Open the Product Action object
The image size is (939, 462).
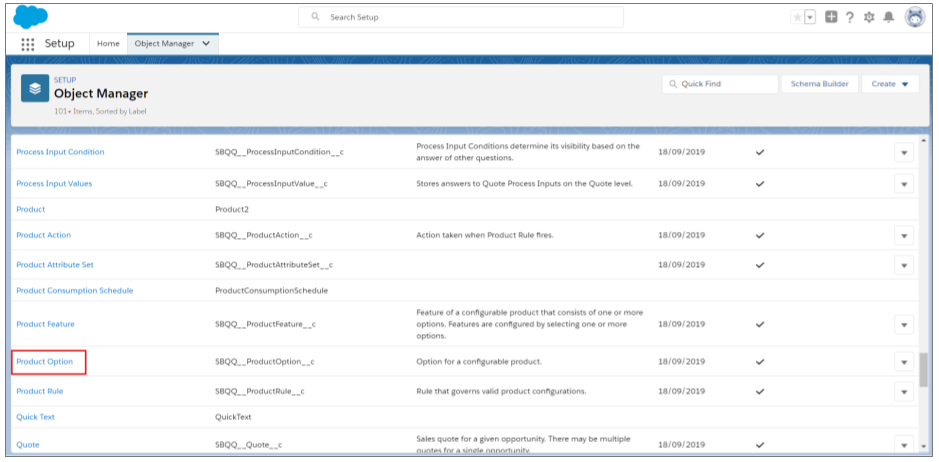[x=44, y=235]
